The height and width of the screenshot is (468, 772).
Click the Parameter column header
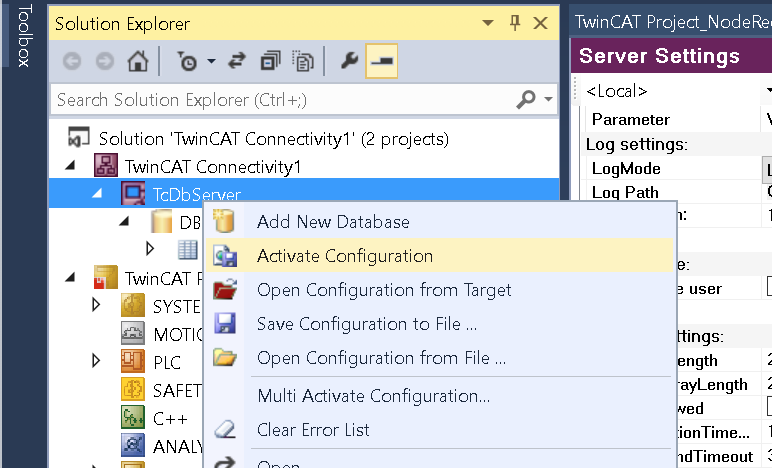point(630,120)
